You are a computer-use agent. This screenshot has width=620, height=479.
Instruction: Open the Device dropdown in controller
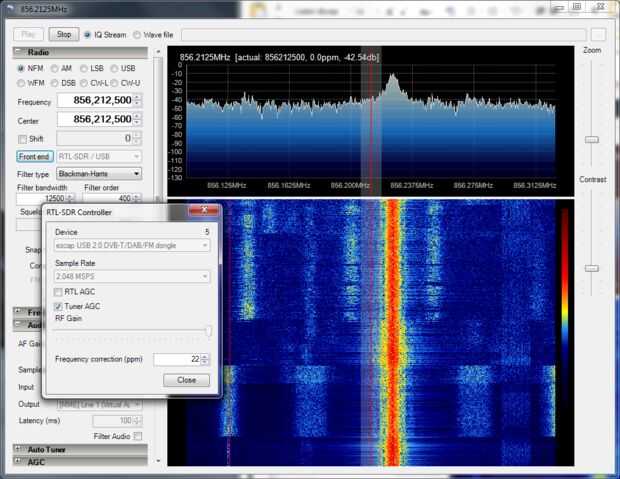131,245
